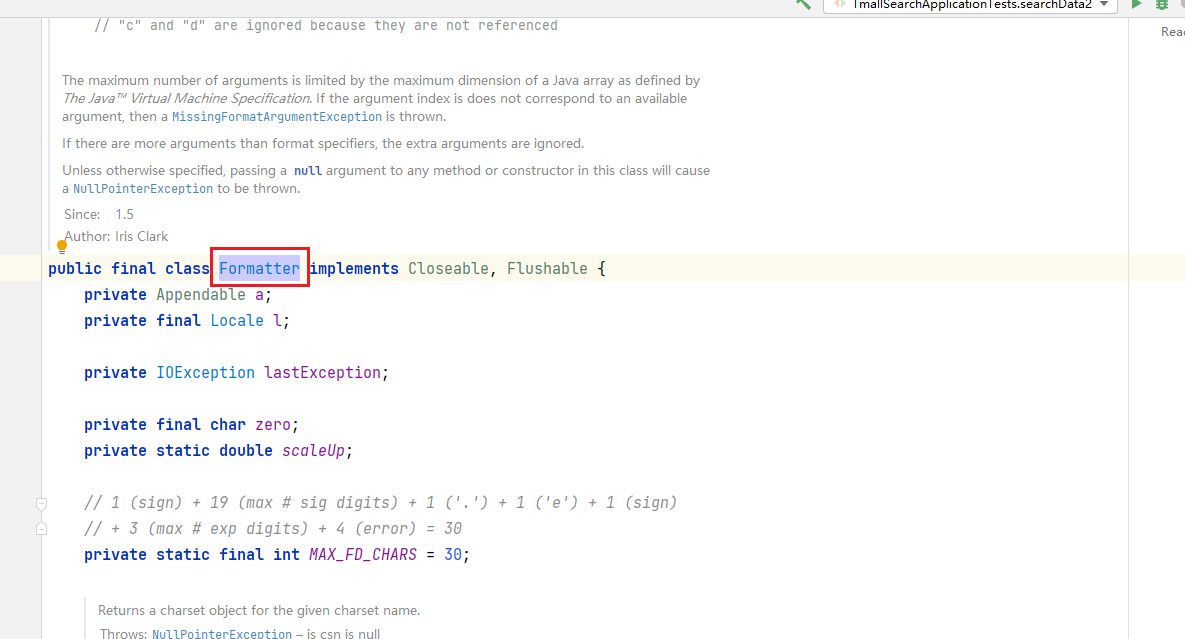Click the Appendable type in field declaration
The width and height of the screenshot is (1185, 639).
coord(201,295)
